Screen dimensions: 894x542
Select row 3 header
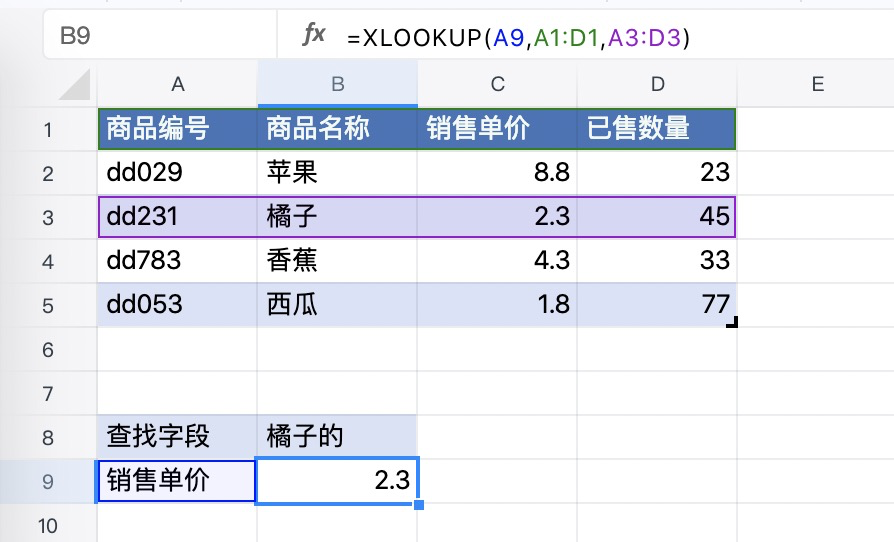pyautogui.click(x=48, y=217)
